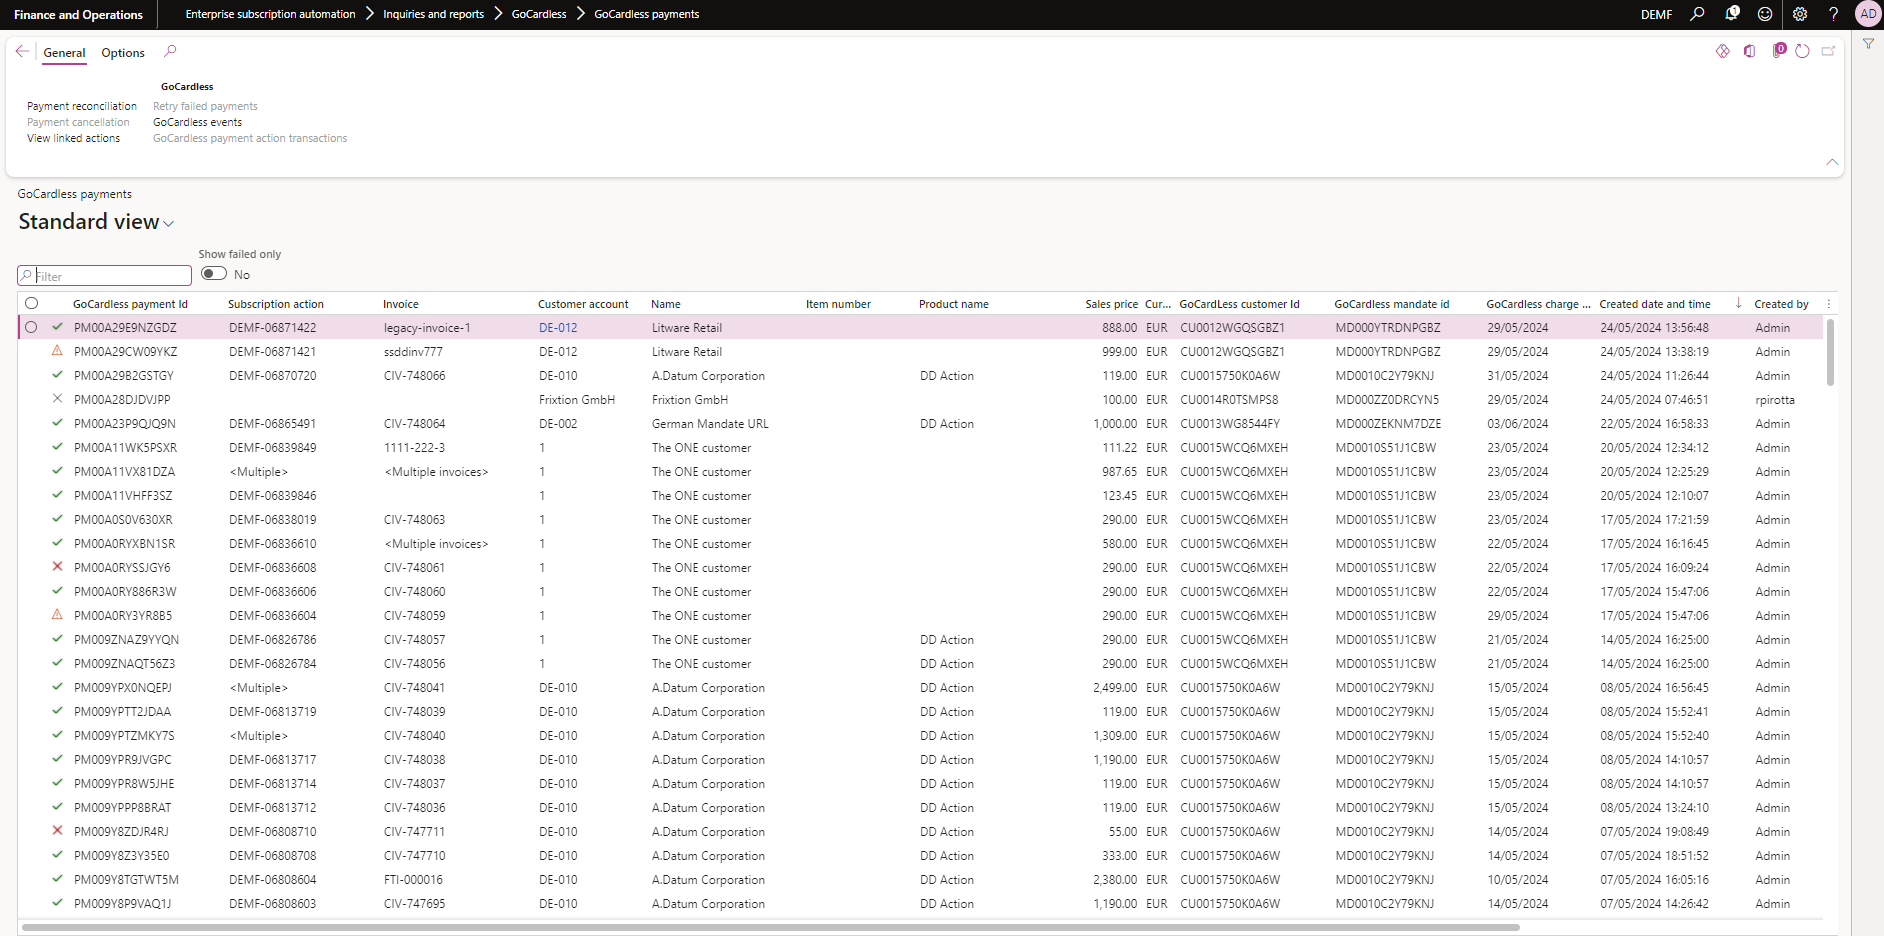The width and height of the screenshot is (1884, 936).
Task: Send feedback via the smiley icon
Action: [1765, 14]
